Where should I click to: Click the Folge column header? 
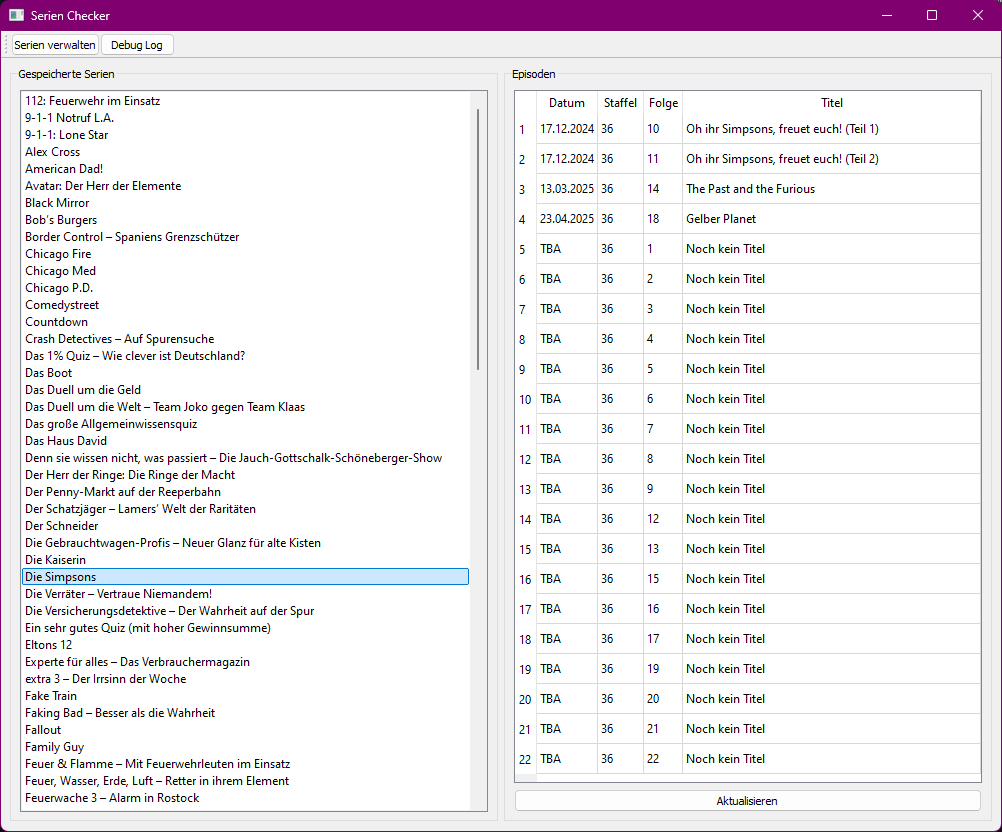663,103
